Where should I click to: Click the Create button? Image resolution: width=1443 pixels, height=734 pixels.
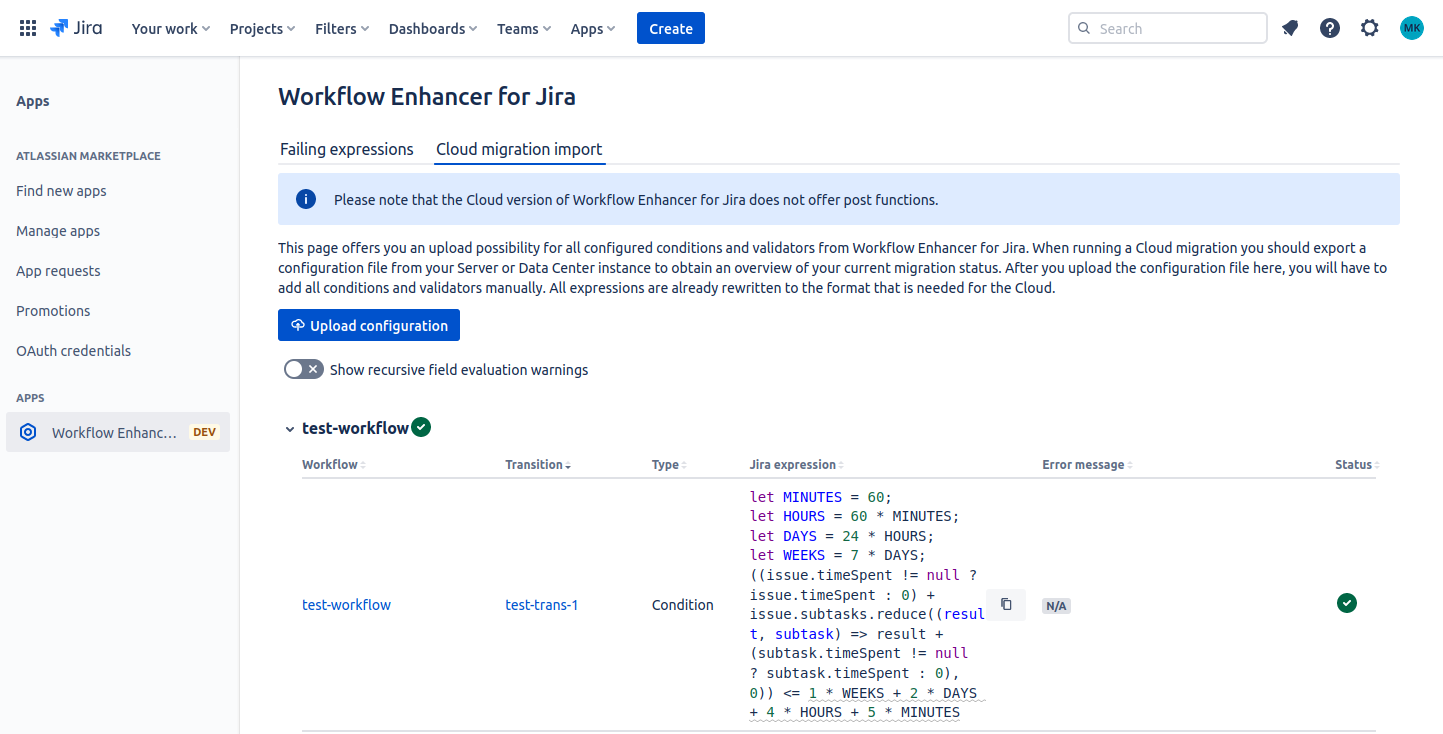click(670, 28)
